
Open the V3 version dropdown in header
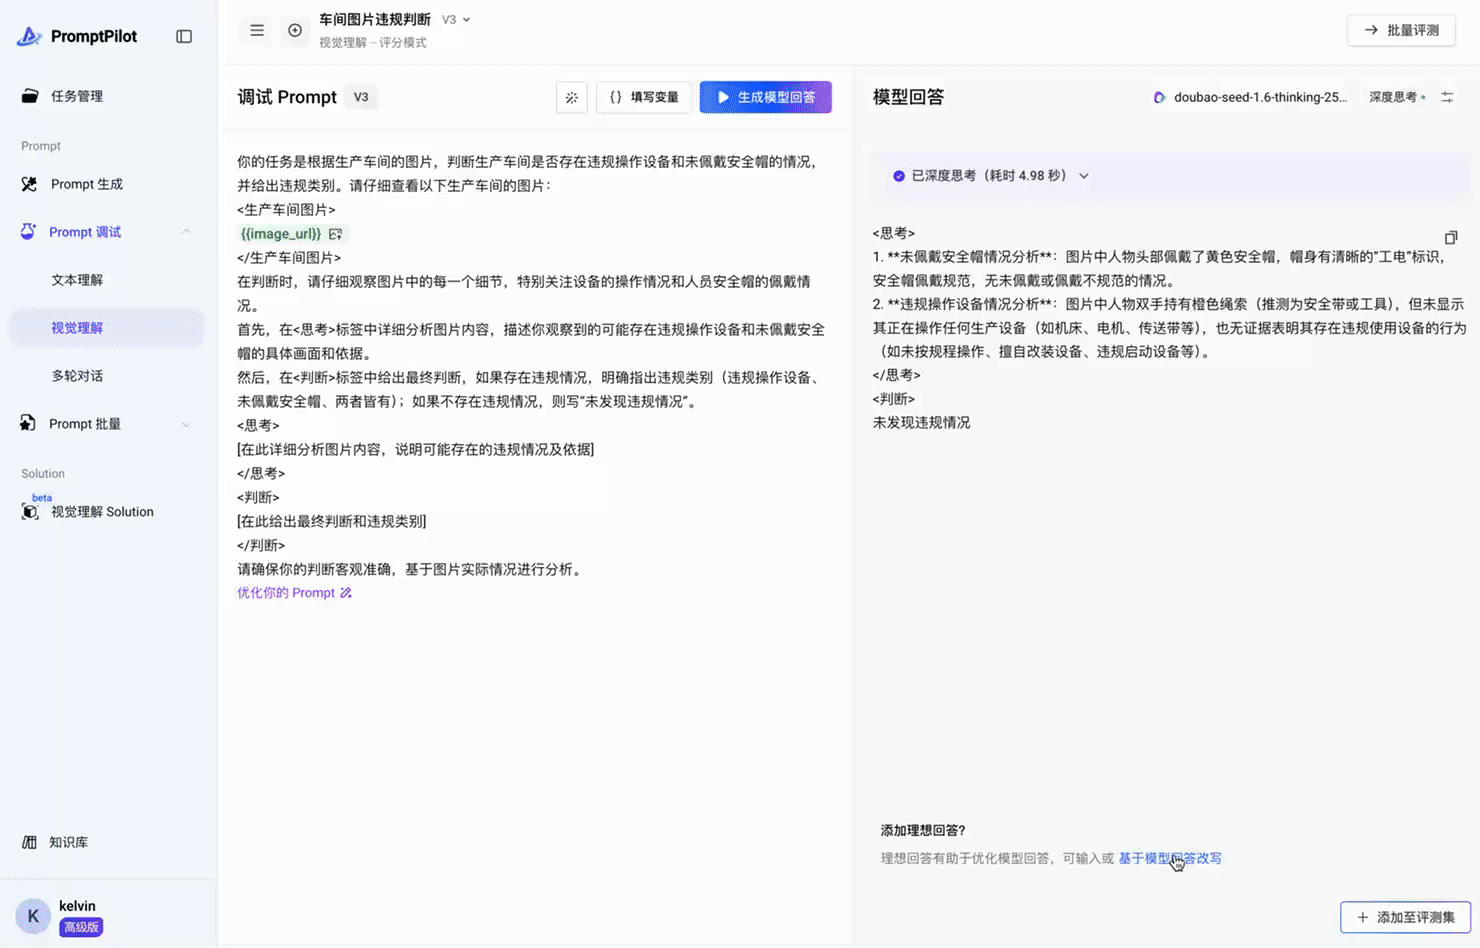tap(456, 20)
